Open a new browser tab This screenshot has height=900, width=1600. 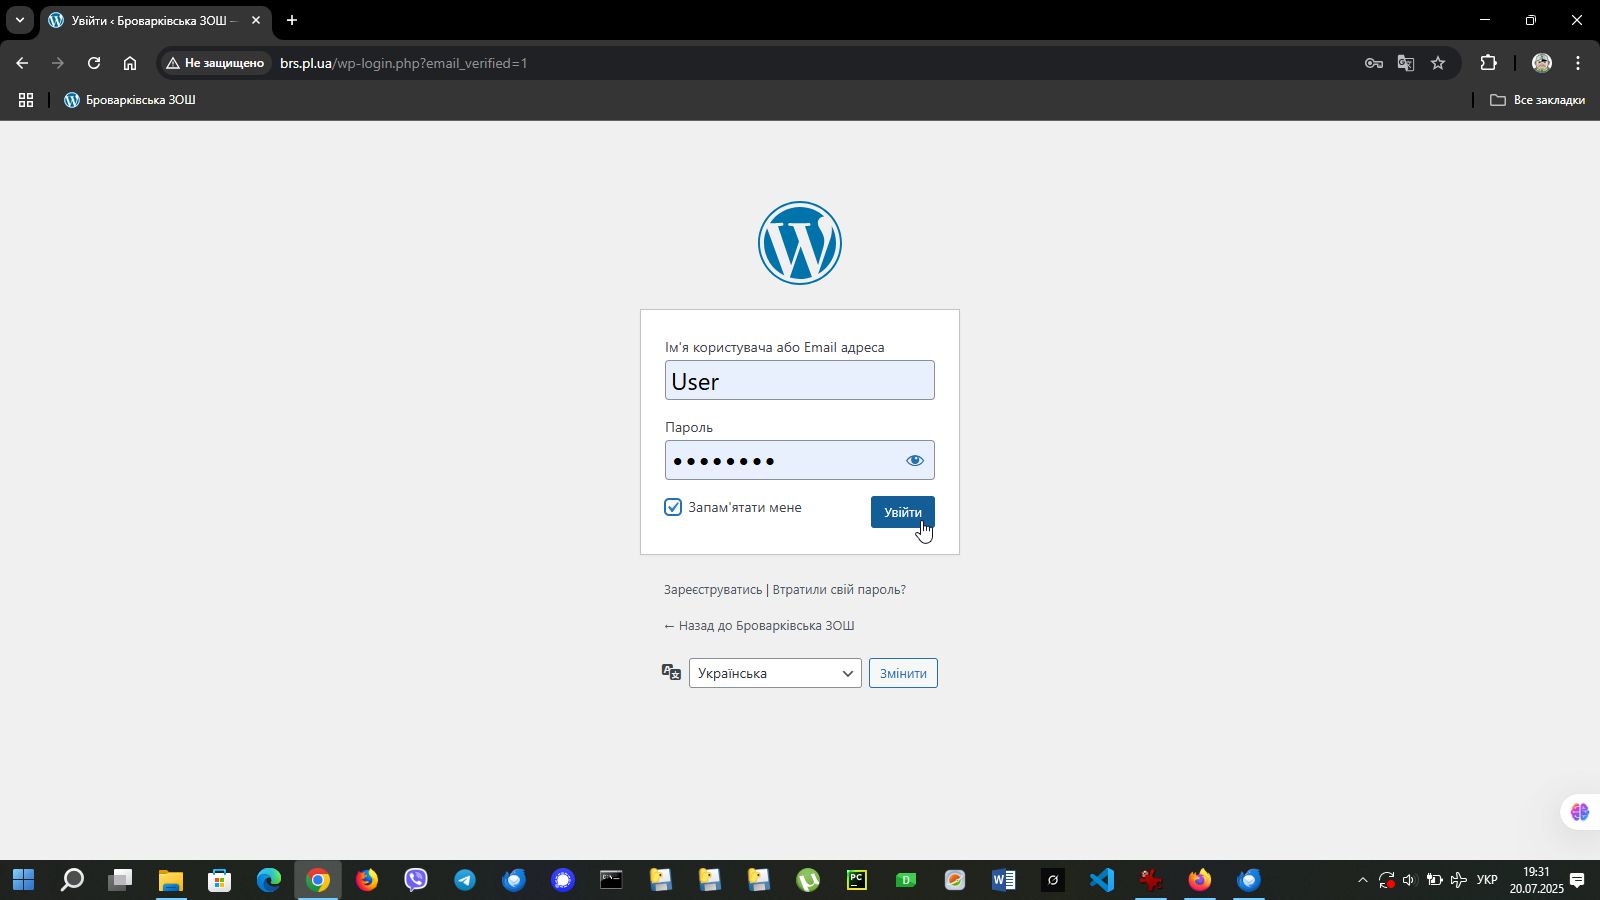click(292, 20)
